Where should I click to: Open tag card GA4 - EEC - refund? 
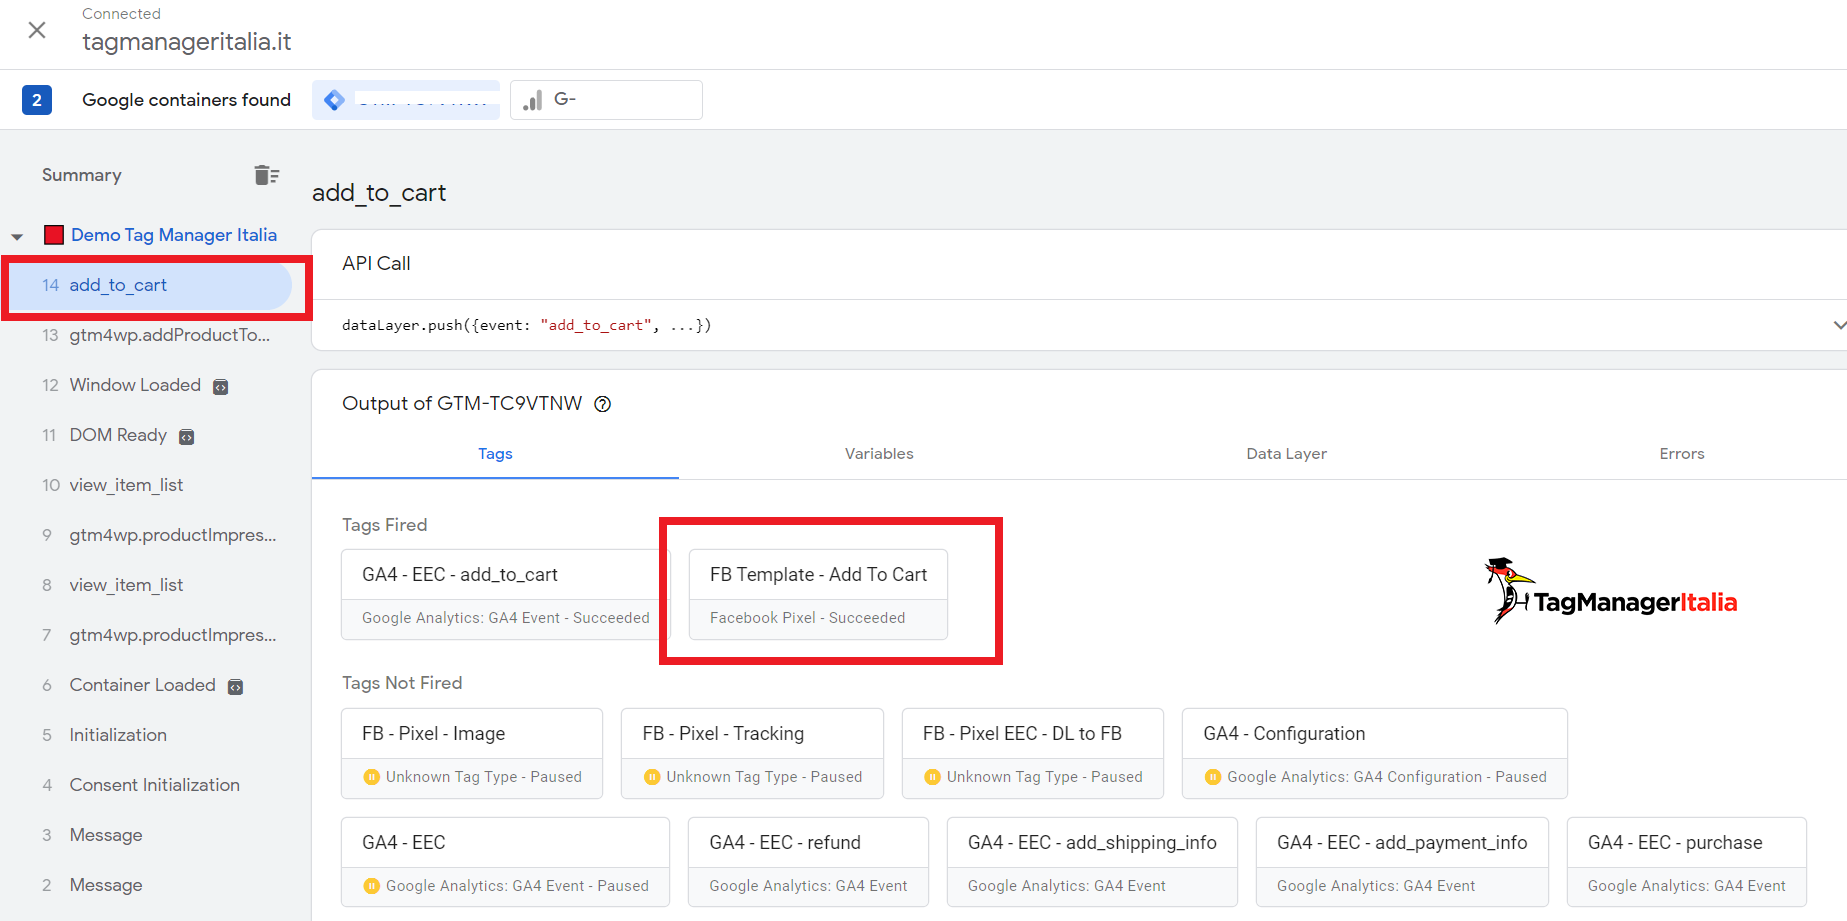point(808,862)
